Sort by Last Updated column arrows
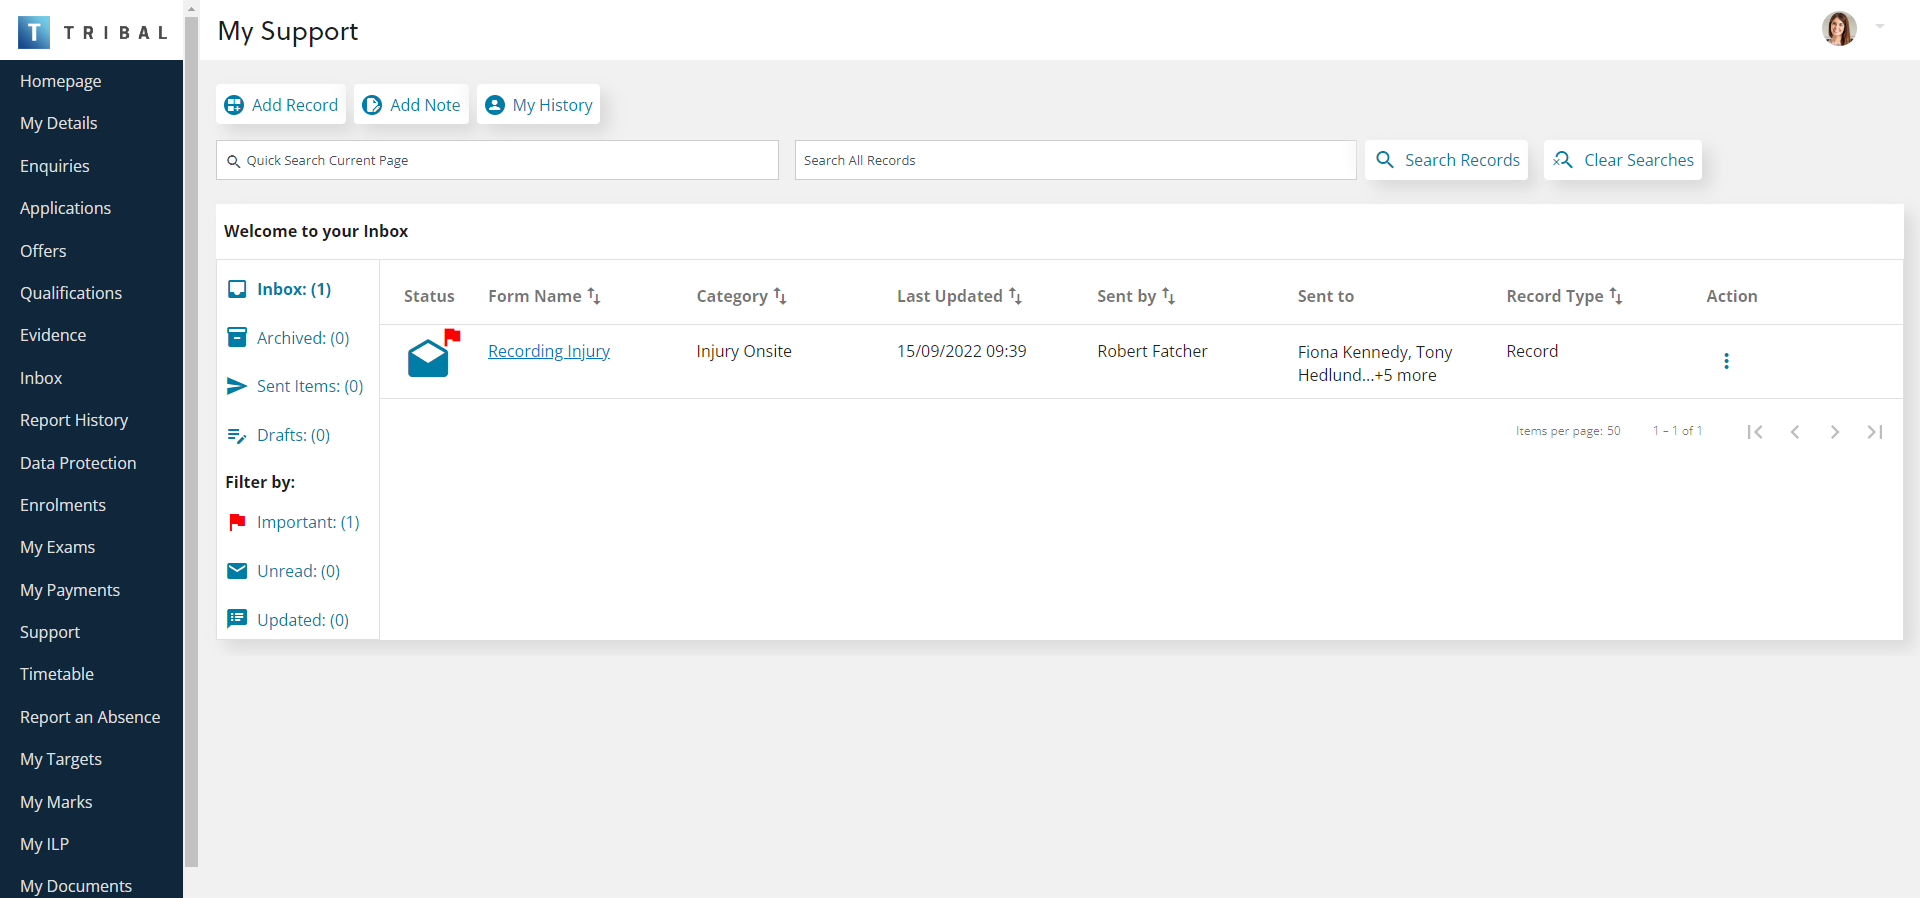Viewport: 1920px width, 898px height. (x=1015, y=296)
